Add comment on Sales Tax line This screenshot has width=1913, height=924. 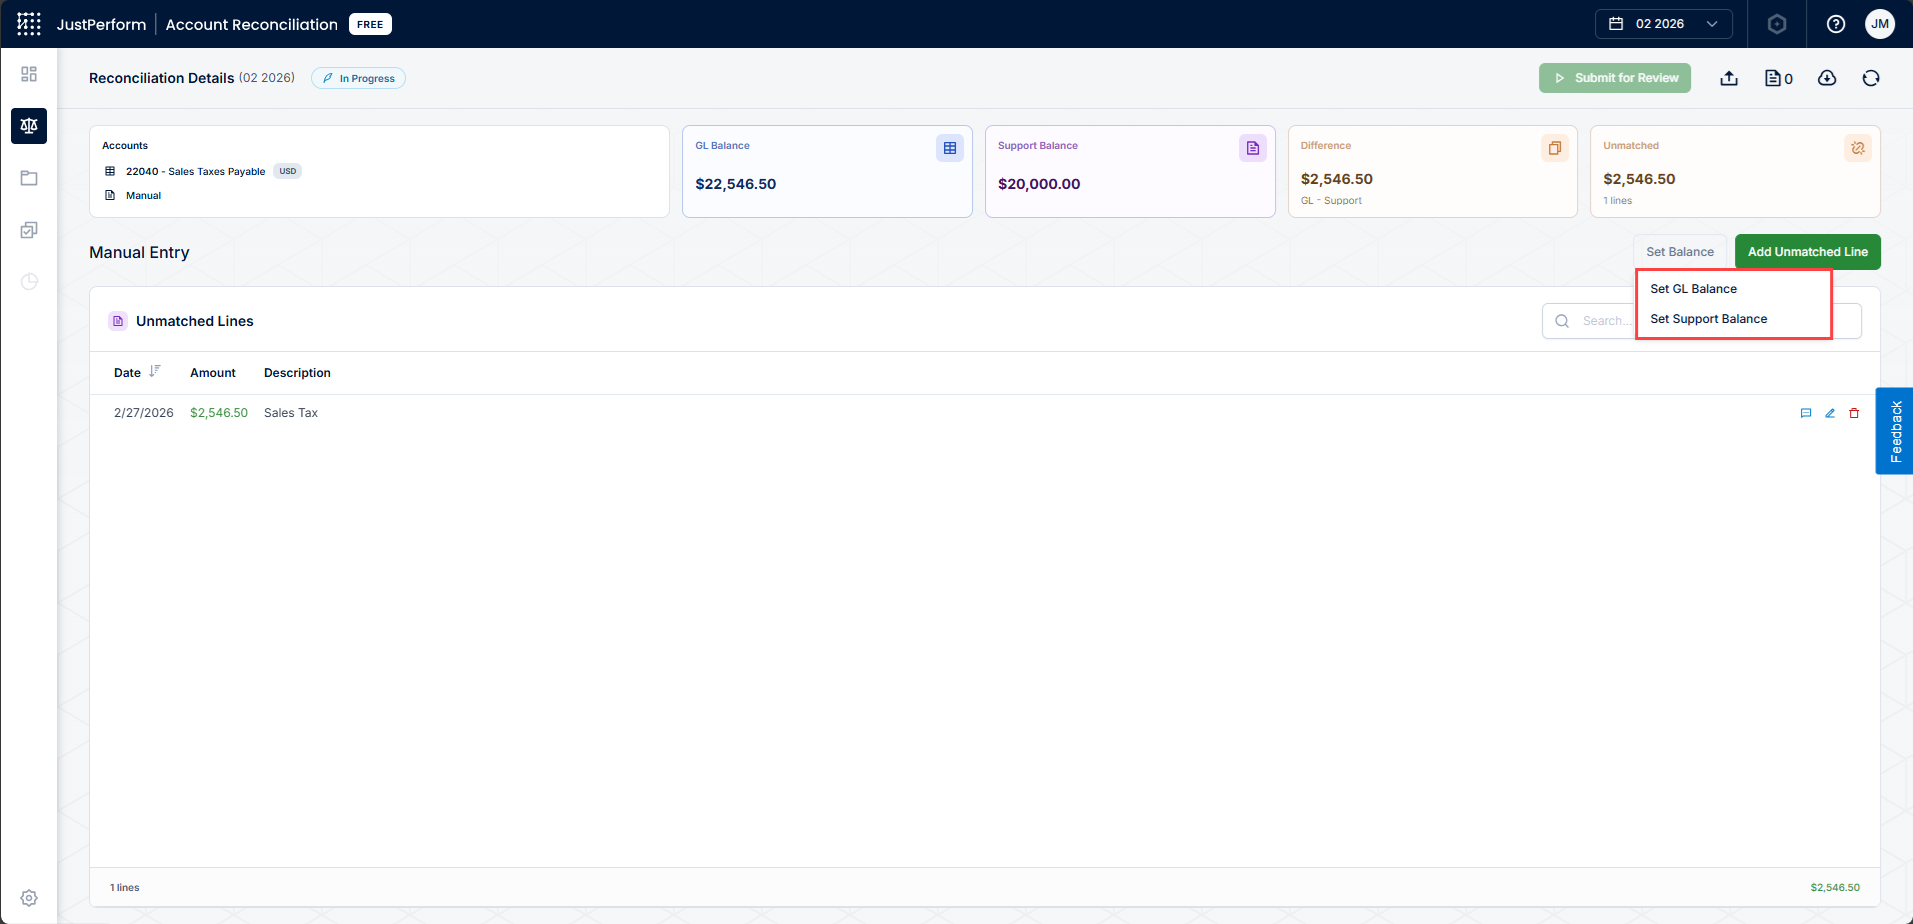point(1806,413)
